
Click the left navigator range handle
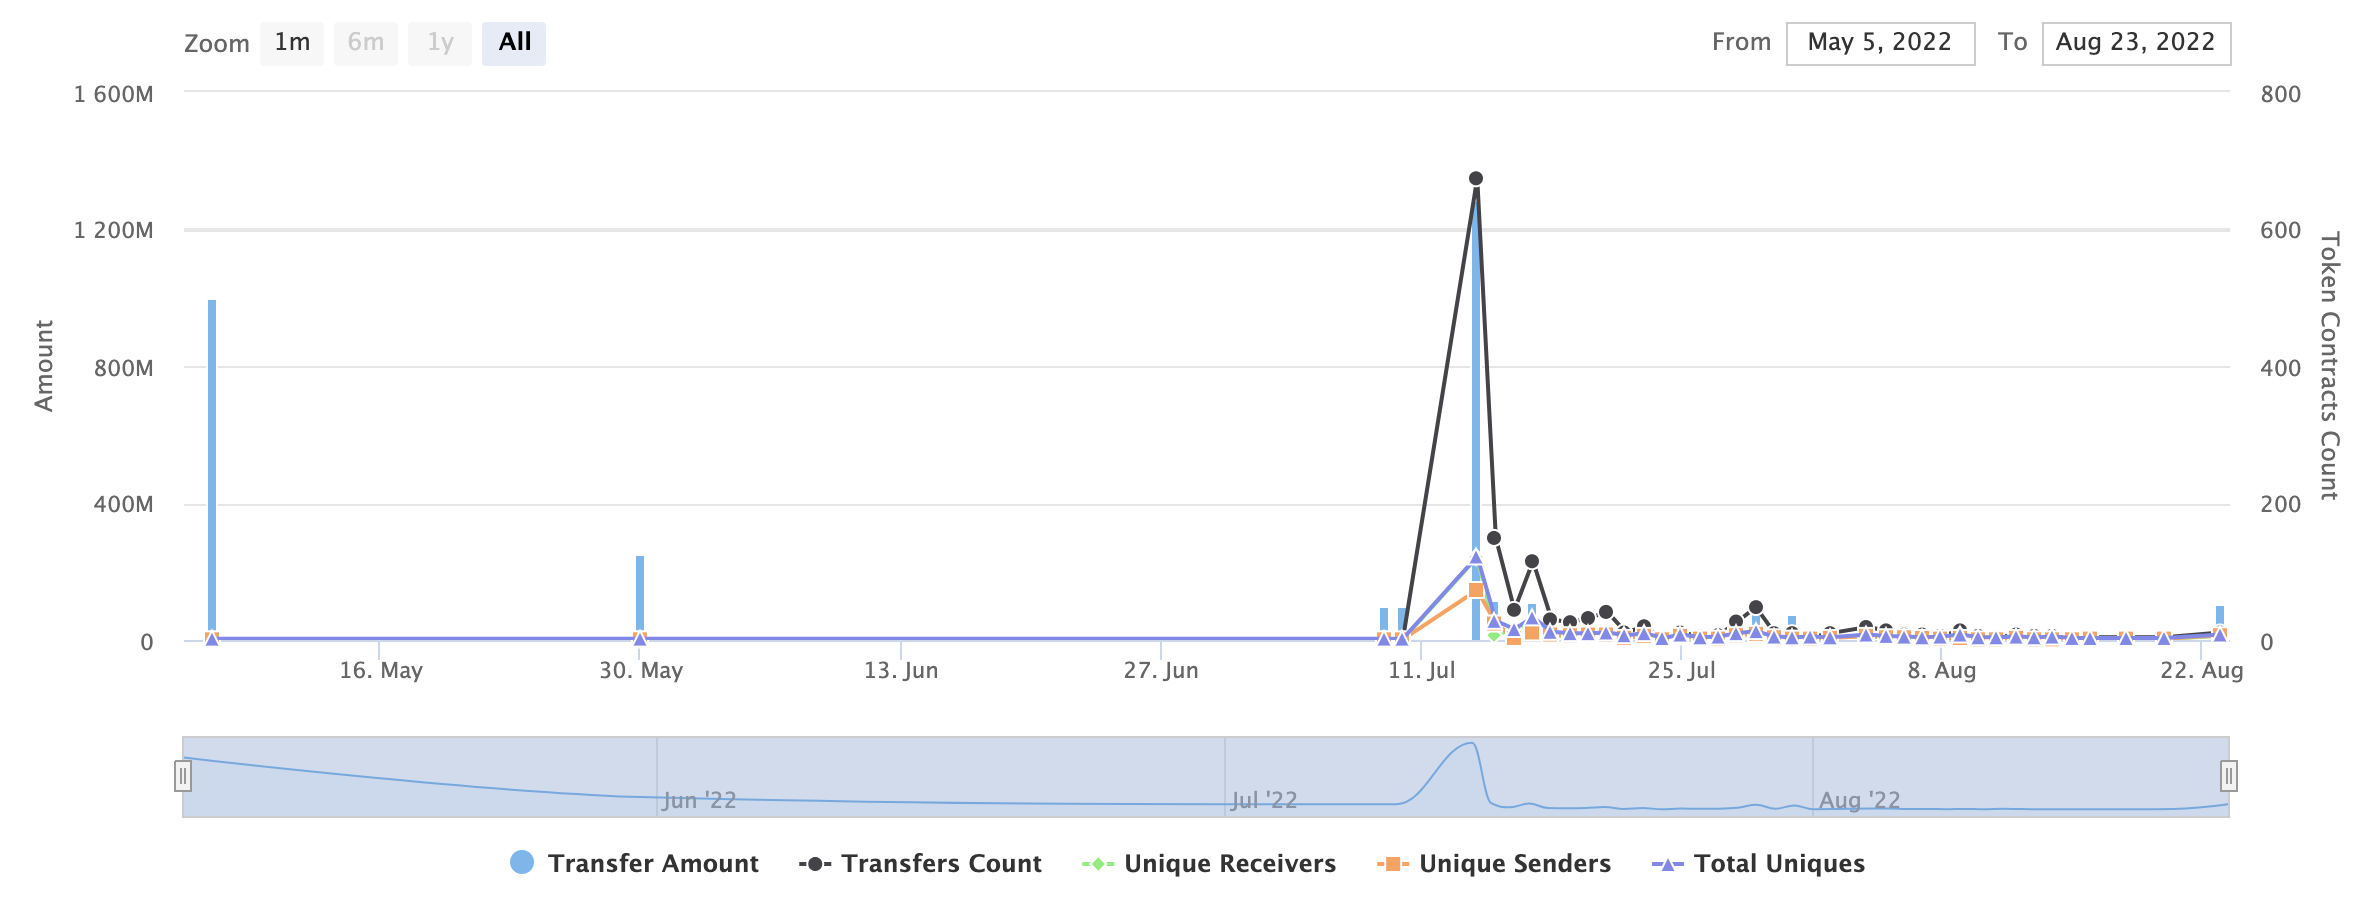tap(183, 776)
